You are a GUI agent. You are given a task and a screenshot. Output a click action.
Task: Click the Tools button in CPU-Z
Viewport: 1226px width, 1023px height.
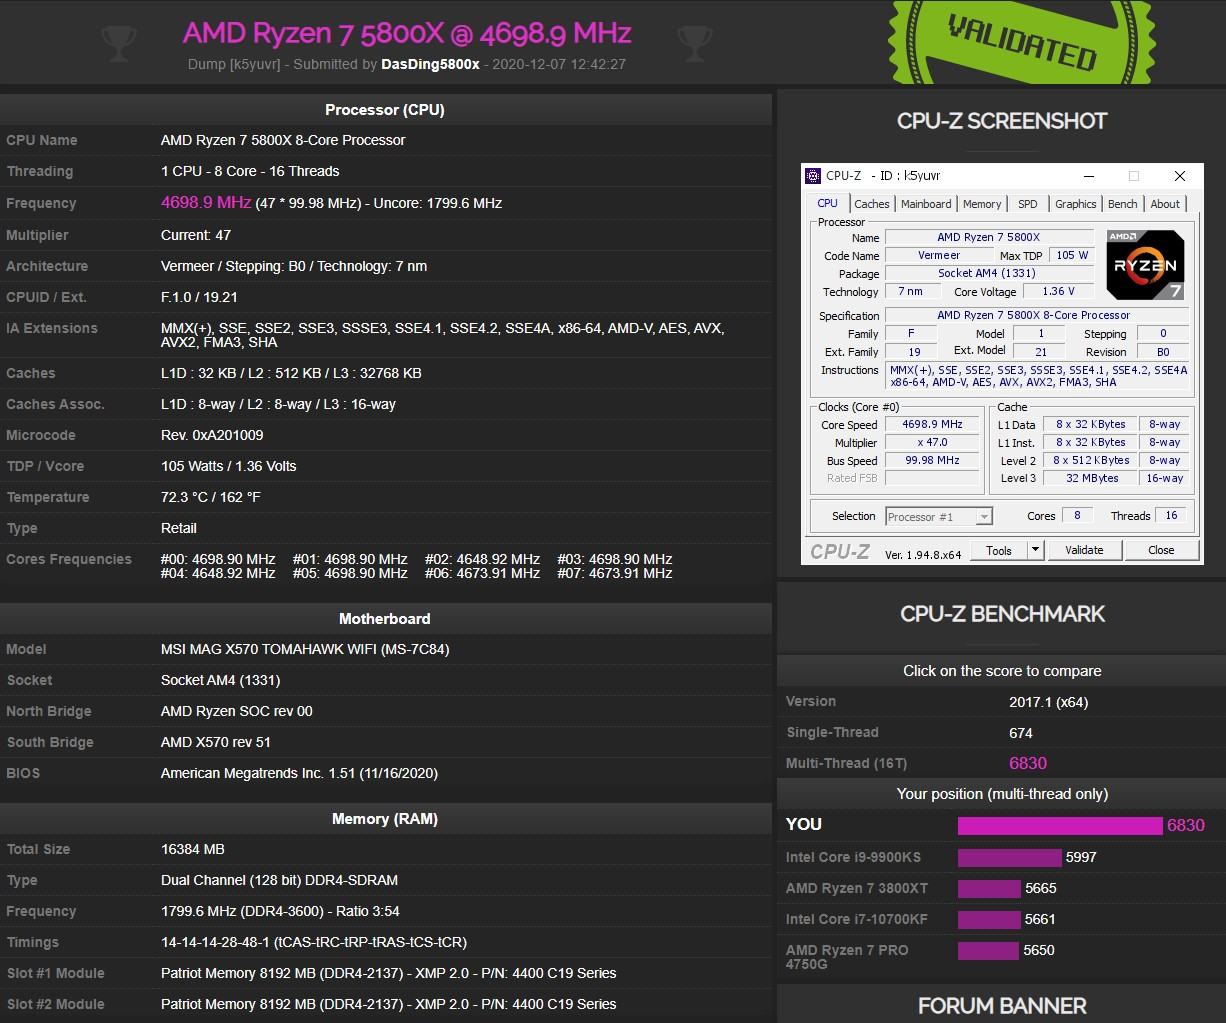[999, 550]
